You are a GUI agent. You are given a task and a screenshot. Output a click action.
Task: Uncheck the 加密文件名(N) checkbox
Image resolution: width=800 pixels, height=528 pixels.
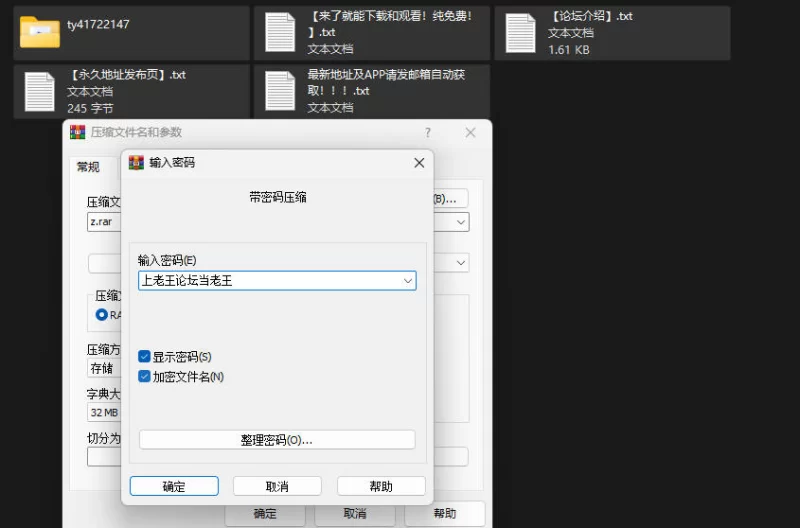click(144, 376)
